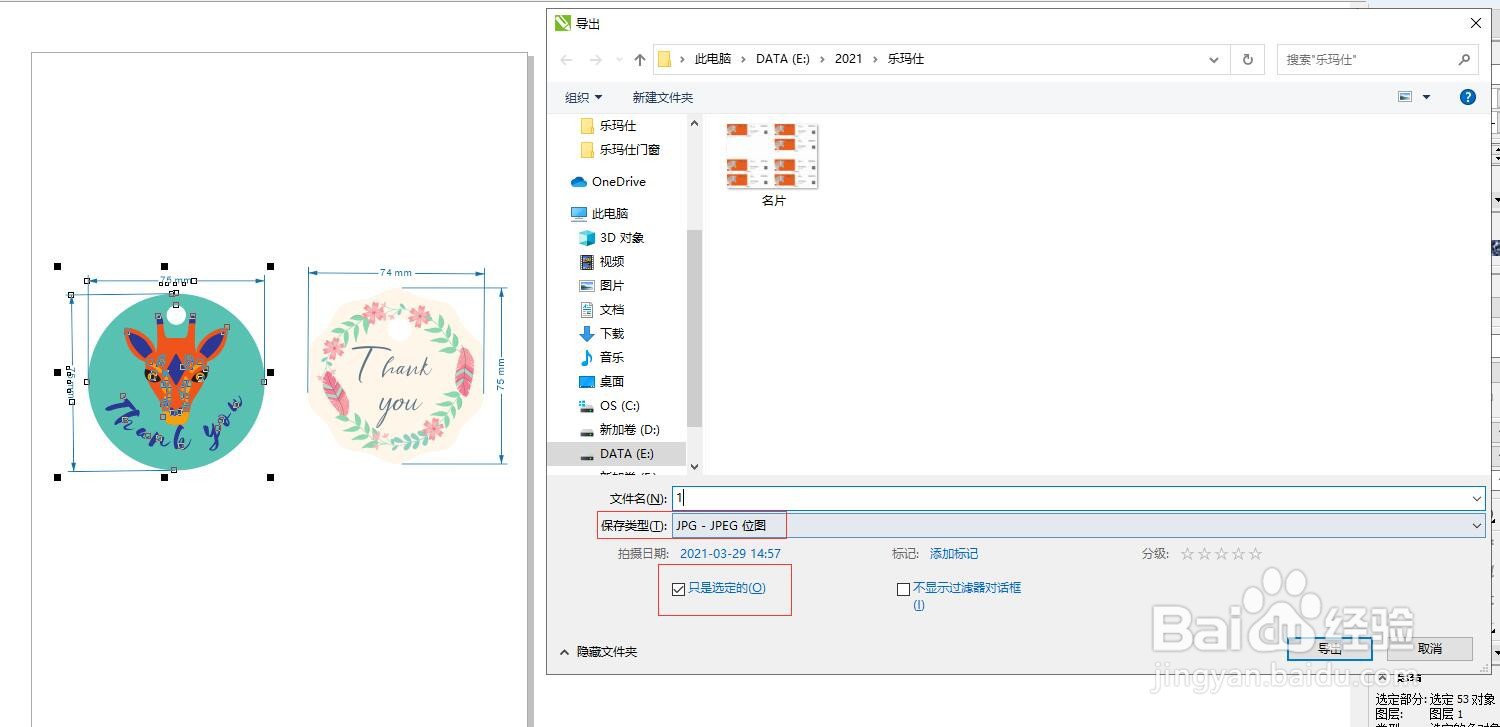The height and width of the screenshot is (727, 1500).
Task: Collapse folders with 隐藏文件夹
Action: click(598, 652)
